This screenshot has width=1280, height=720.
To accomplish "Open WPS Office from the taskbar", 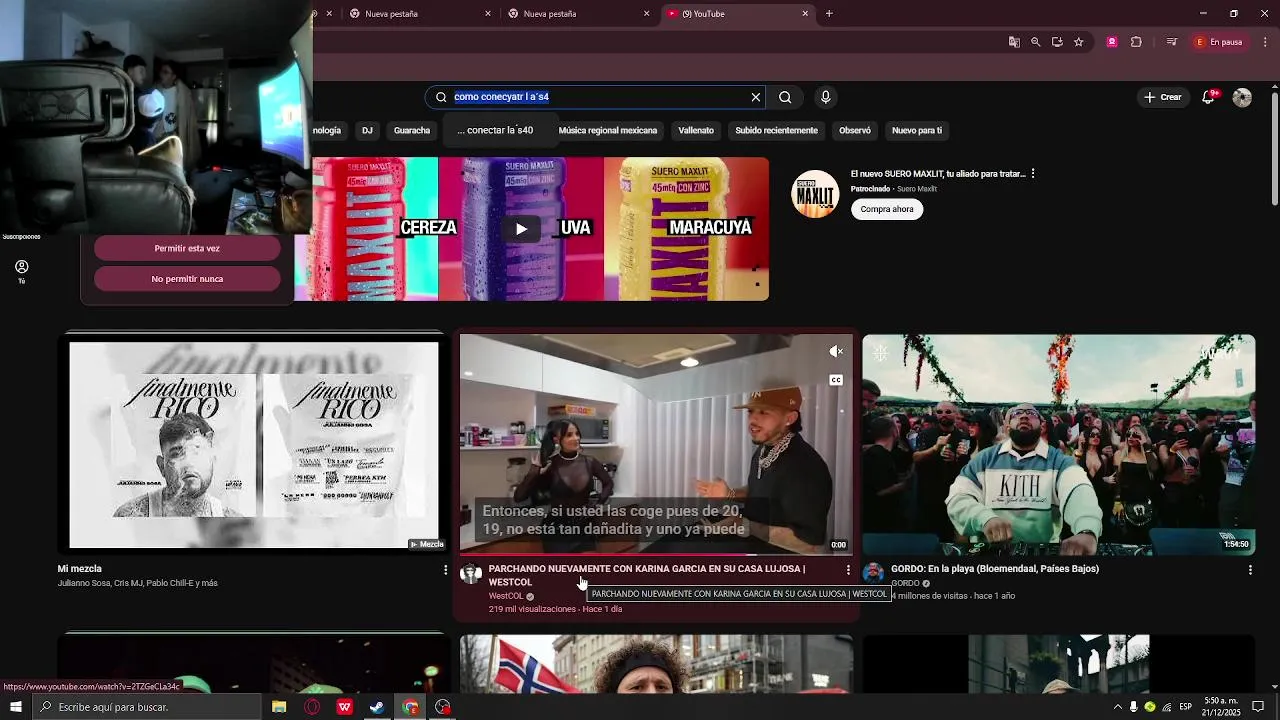I will pos(345,707).
